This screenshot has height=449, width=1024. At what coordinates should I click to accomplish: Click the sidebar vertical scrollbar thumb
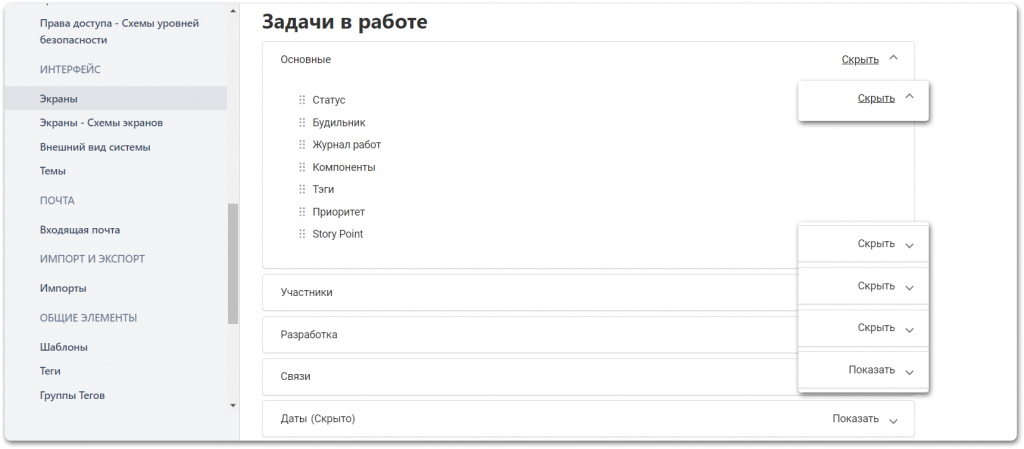233,263
